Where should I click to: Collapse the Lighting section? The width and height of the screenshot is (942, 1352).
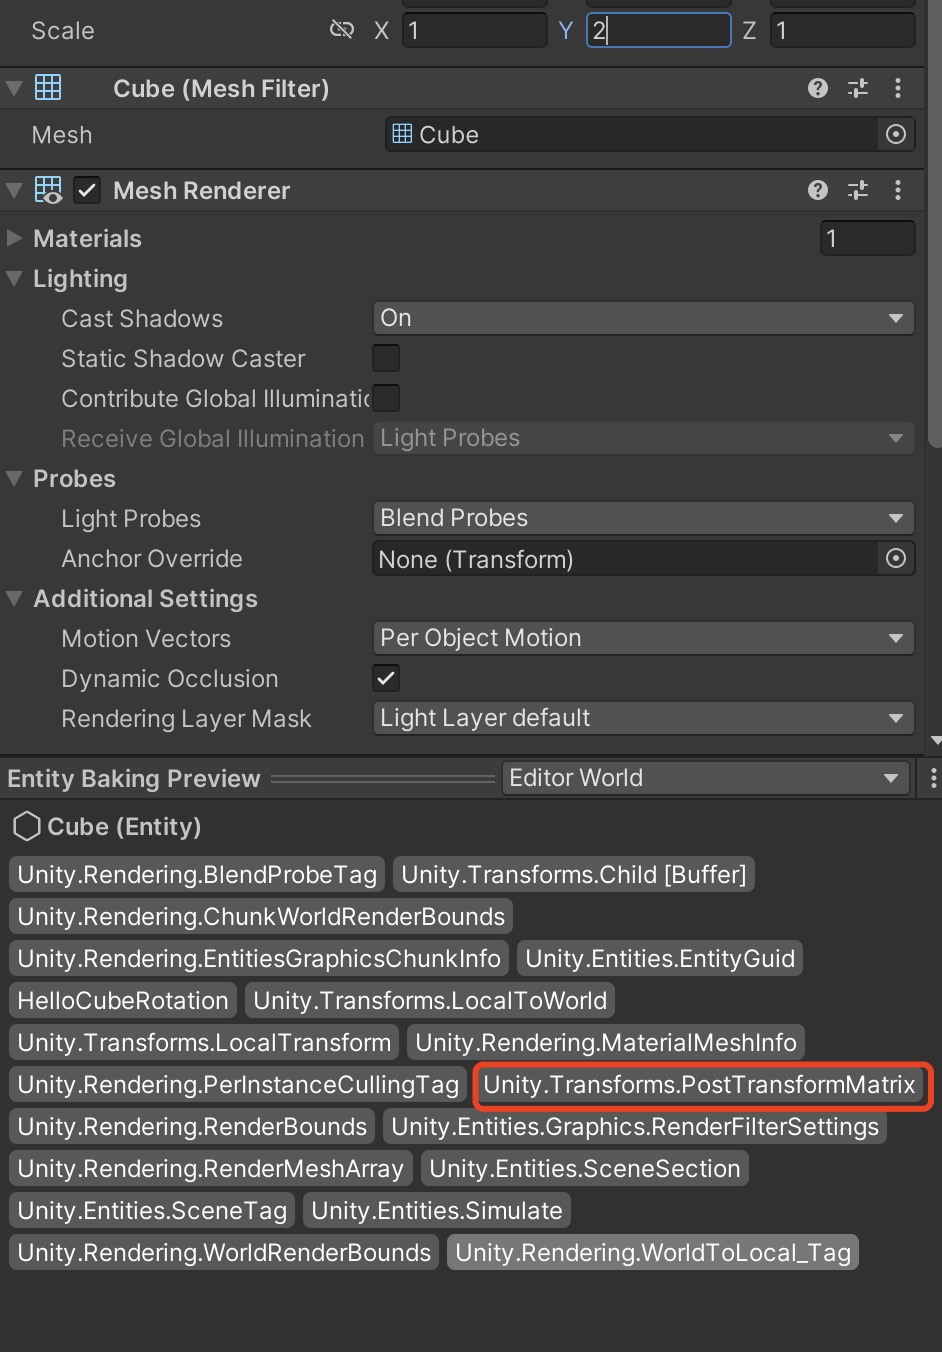[14, 278]
